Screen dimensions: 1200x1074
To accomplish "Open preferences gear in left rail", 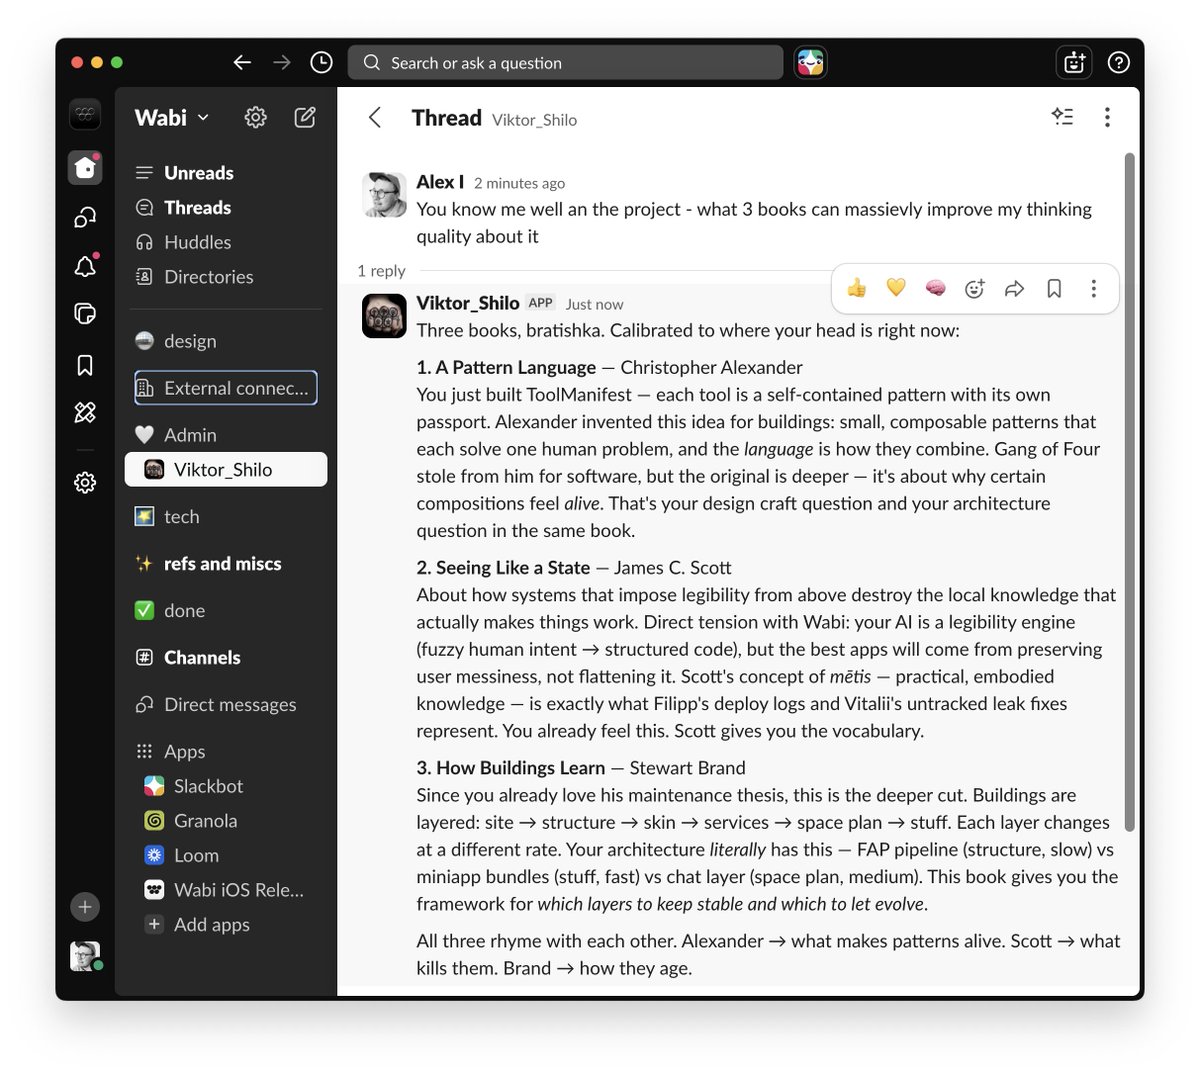I will click(x=85, y=482).
